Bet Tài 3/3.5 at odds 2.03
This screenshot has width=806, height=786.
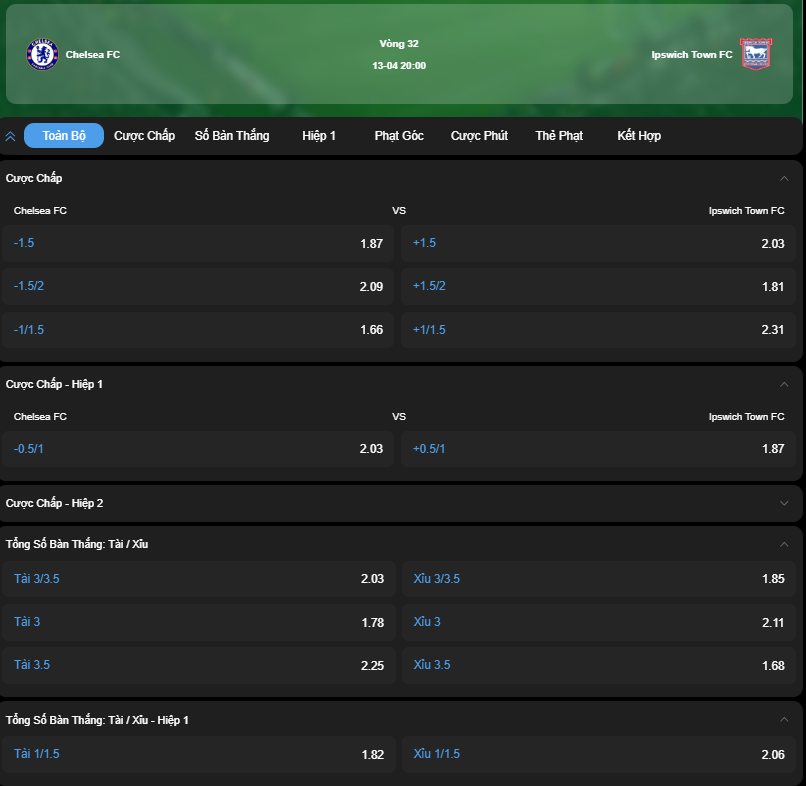(x=199, y=579)
